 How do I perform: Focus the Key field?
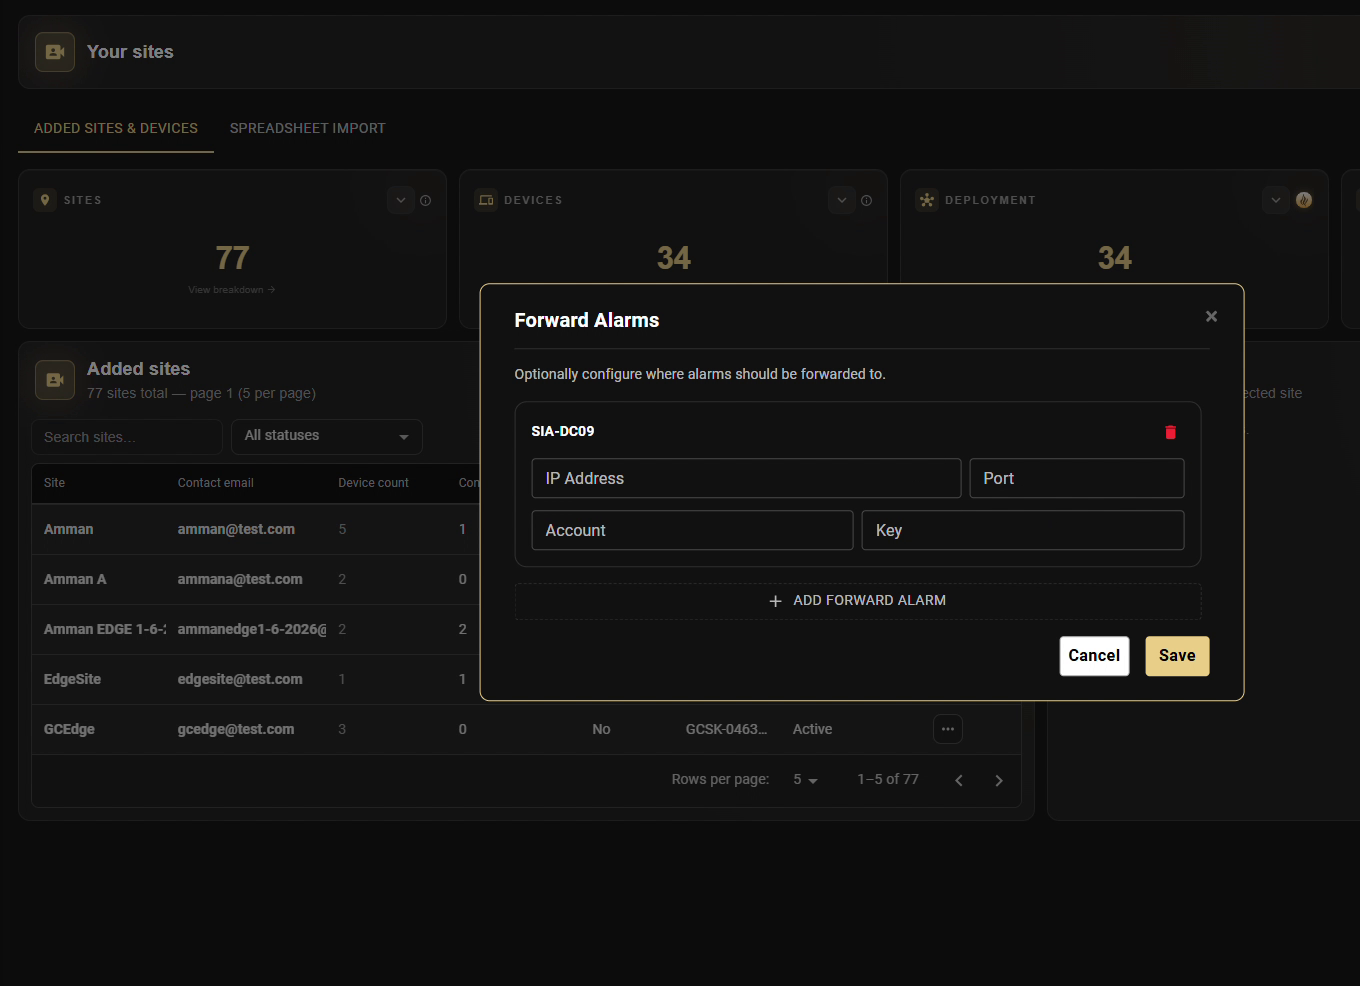coord(1023,530)
